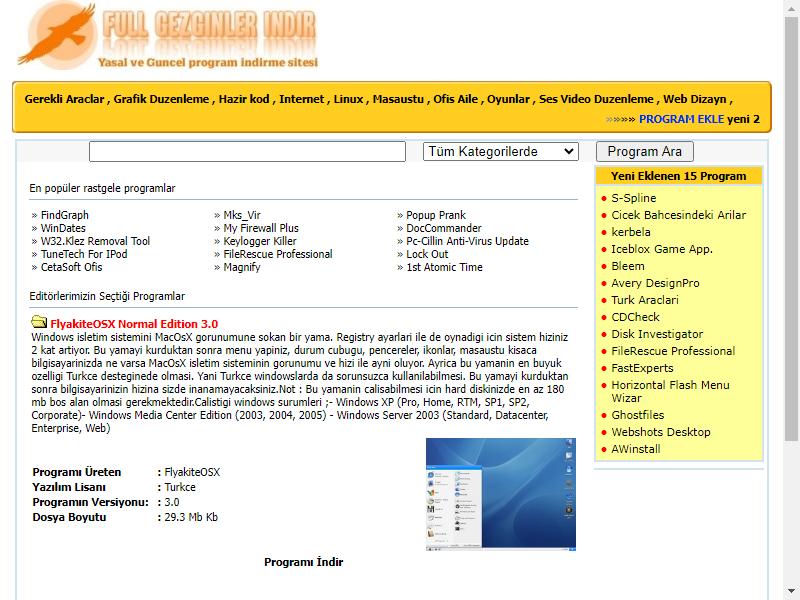The image size is (800, 600).
Task: Click the Program Ara search button
Action: pos(644,152)
